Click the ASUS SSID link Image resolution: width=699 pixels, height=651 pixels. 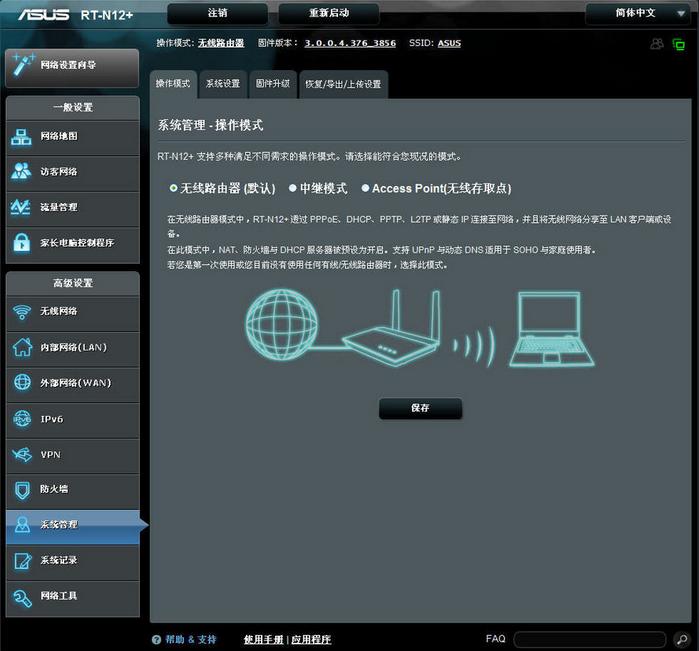(x=449, y=43)
